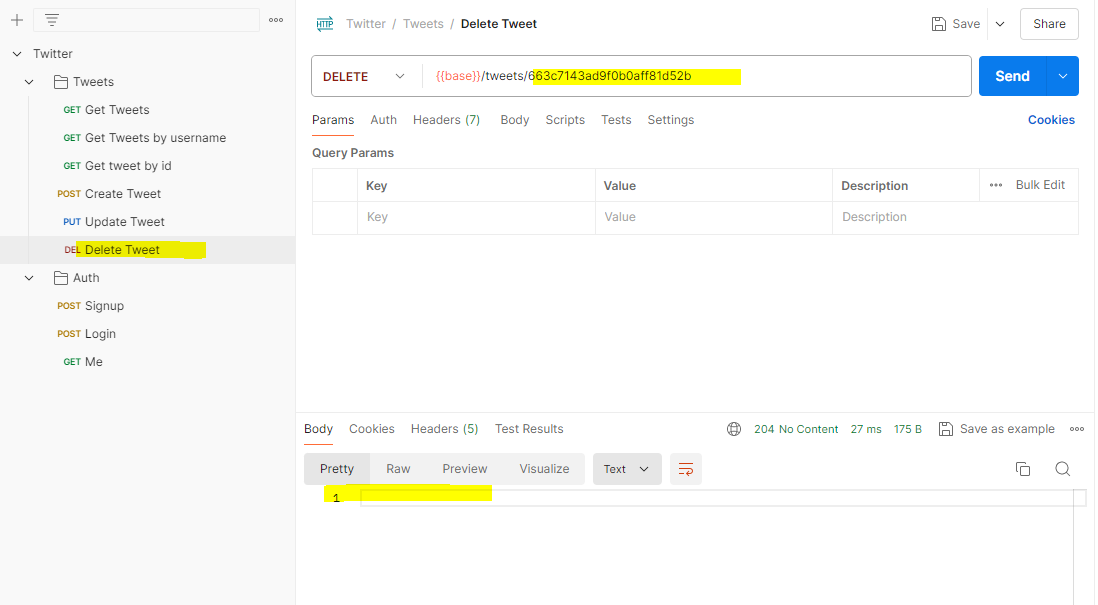Screen dimensions: 1098x605
Task: Open the Scripts tab
Action: (x=565, y=120)
